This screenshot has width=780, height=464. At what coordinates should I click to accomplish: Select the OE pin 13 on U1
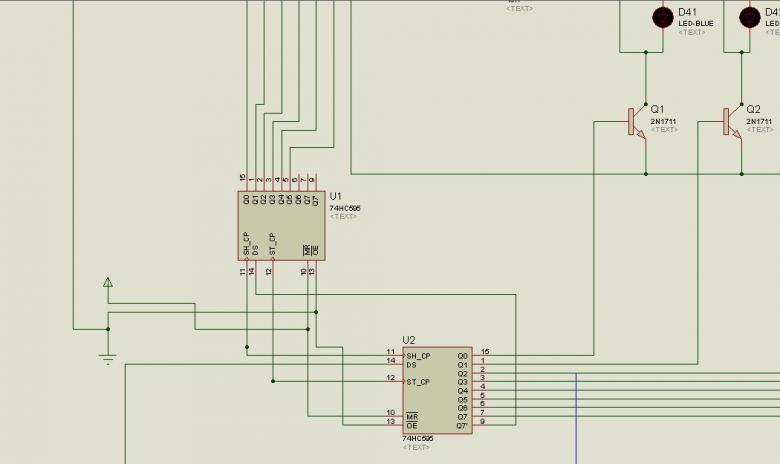coord(314,269)
